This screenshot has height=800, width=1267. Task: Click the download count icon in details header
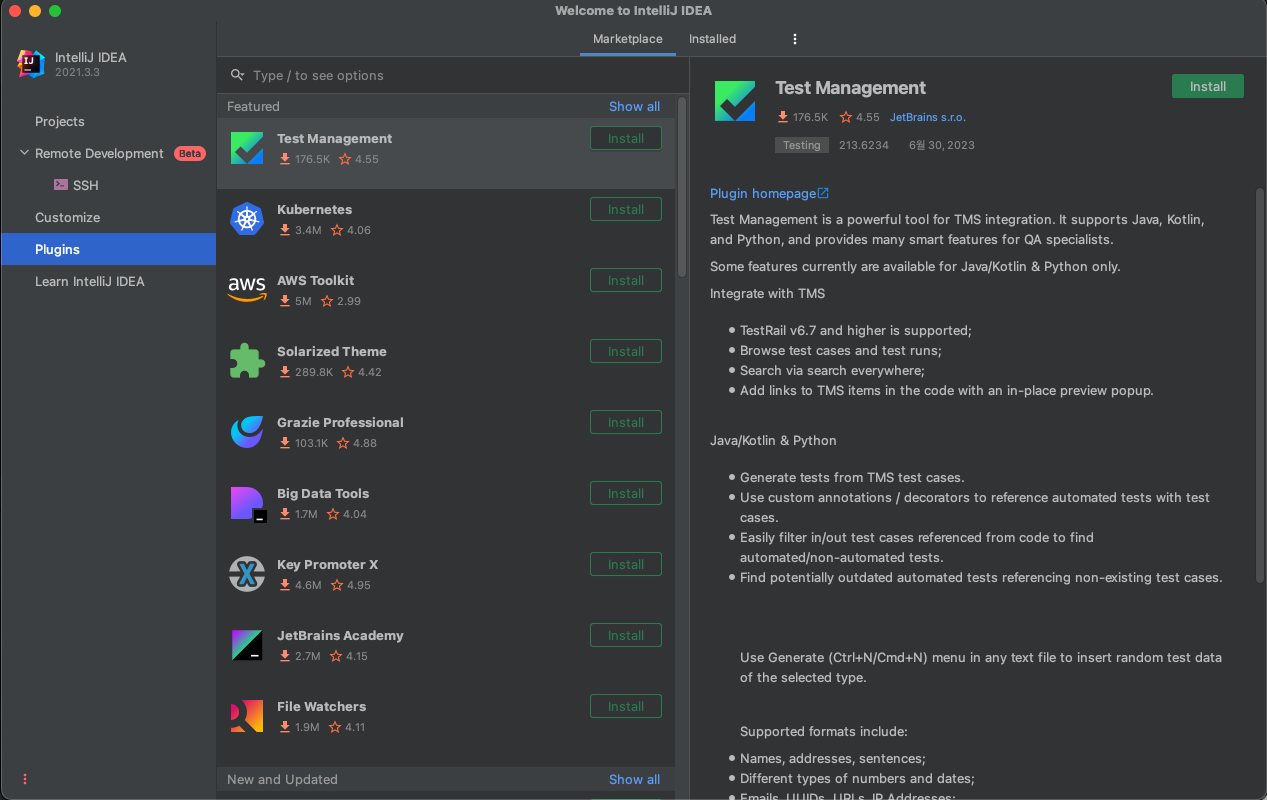pos(783,117)
